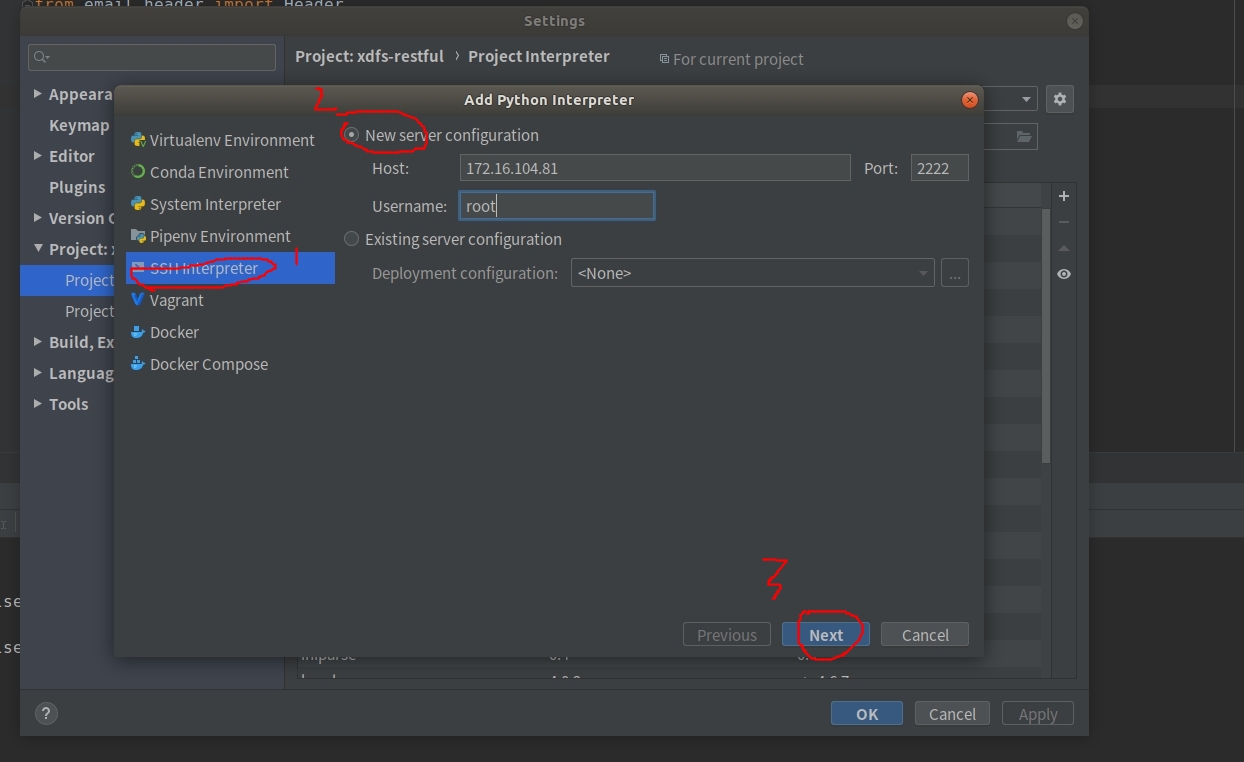The height and width of the screenshot is (762, 1244).
Task: Select Docker interpreter option
Action: [164, 332]
